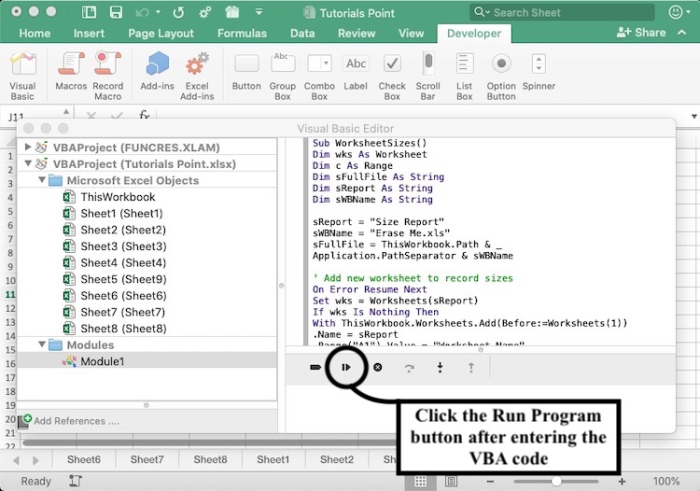Insert a Check Box control

(x=392, y=63)
